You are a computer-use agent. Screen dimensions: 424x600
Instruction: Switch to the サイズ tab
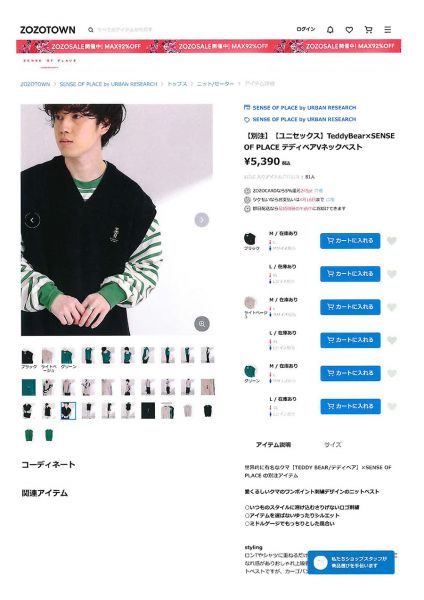pyautogui.click(x=333, y=444)
